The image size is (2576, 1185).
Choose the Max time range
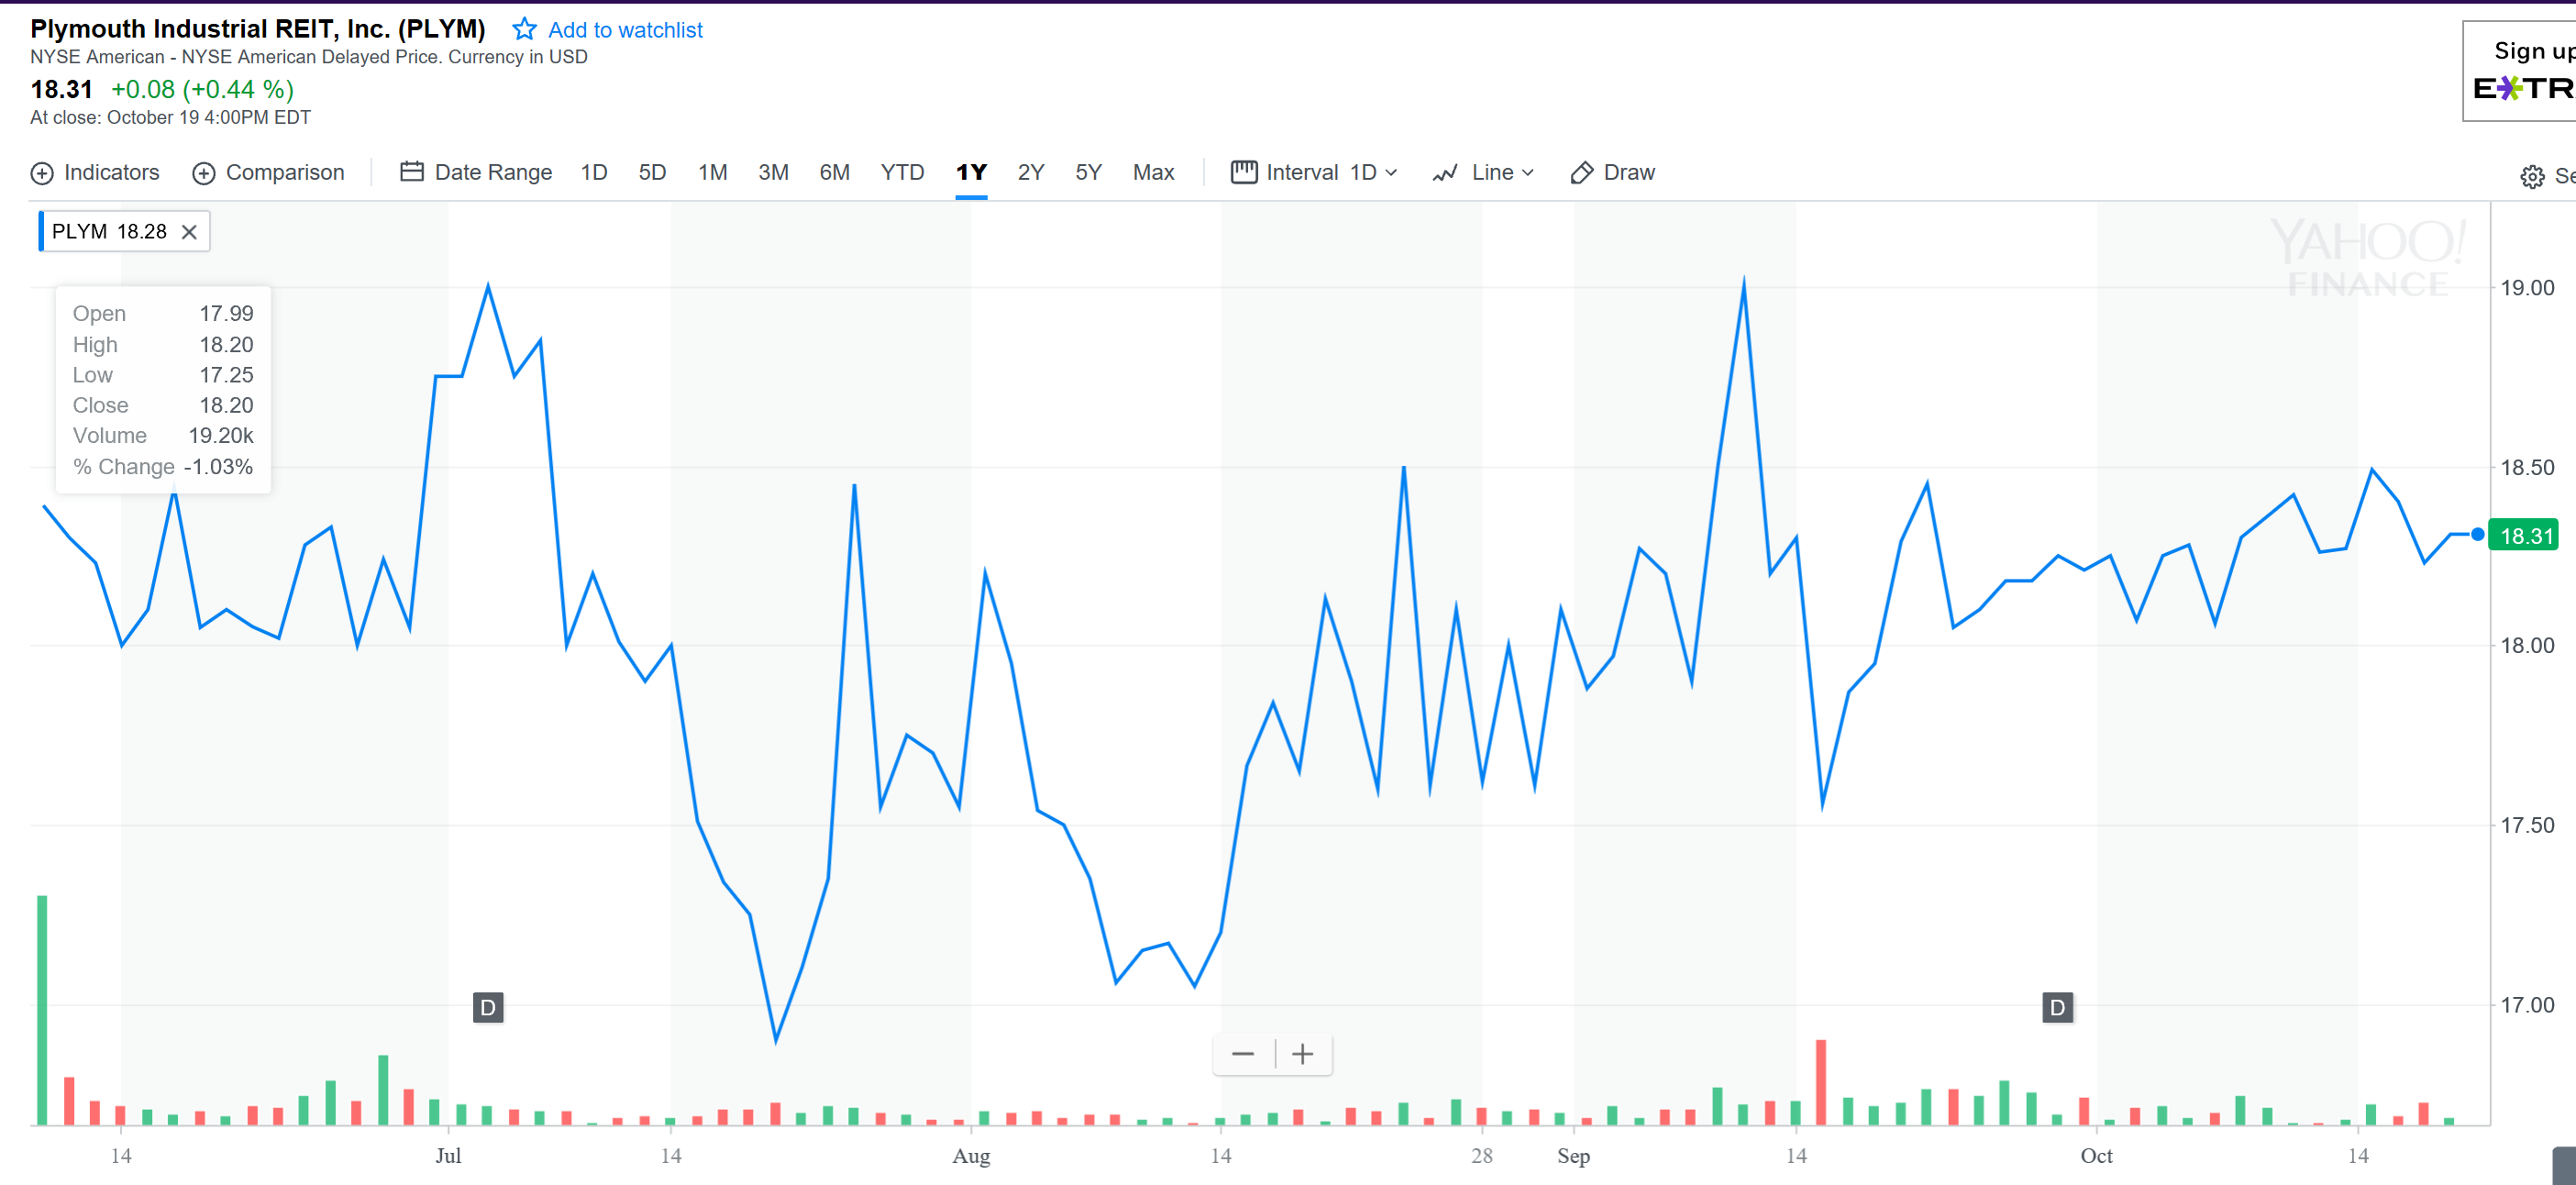pyautogui.click(x=1153, y=173)
